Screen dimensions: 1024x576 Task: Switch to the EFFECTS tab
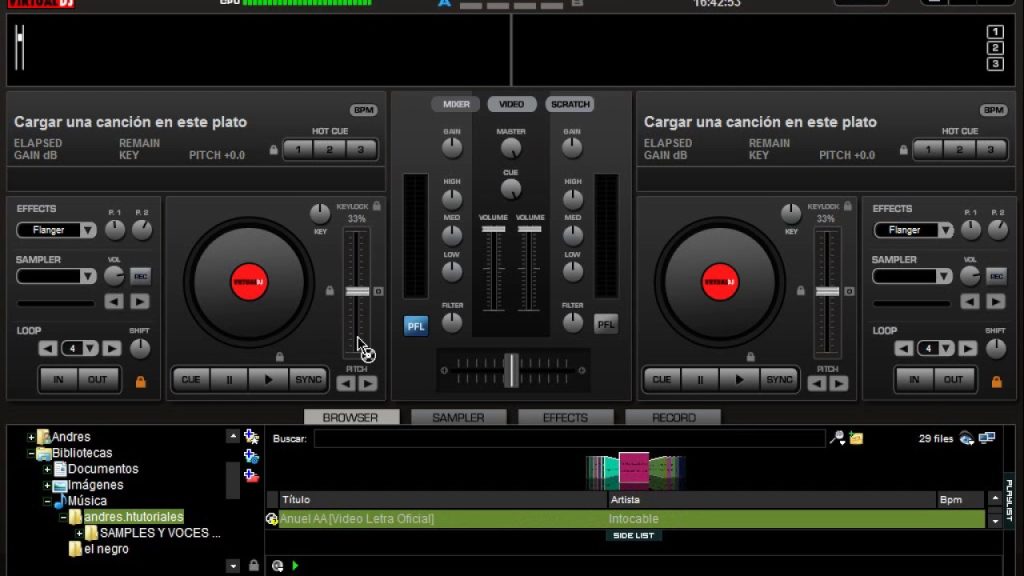(x=566, y=417)
